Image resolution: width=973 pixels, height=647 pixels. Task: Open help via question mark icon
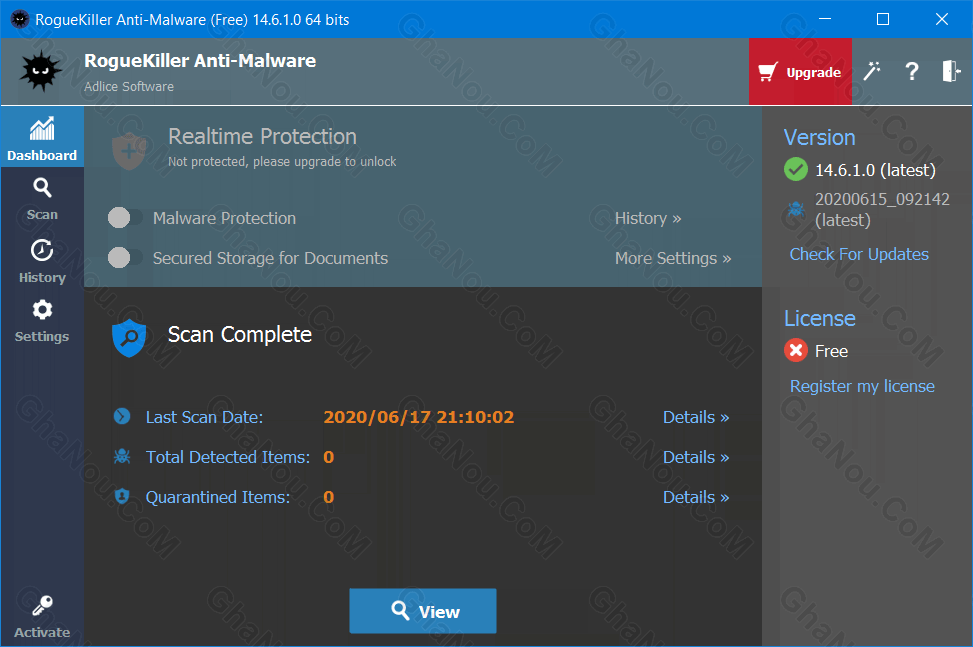911,71
